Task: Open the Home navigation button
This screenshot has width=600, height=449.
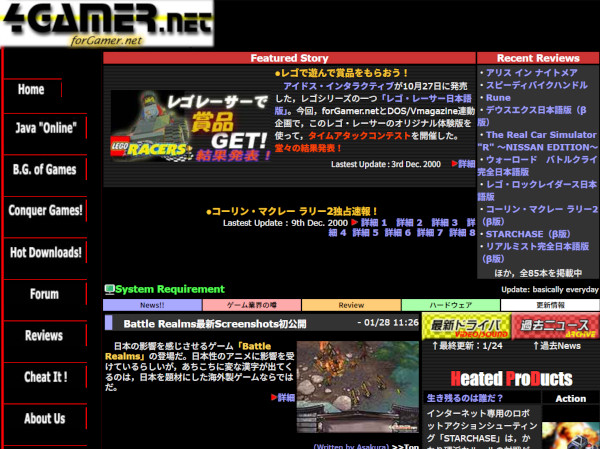Action: (x=31, y=89)
